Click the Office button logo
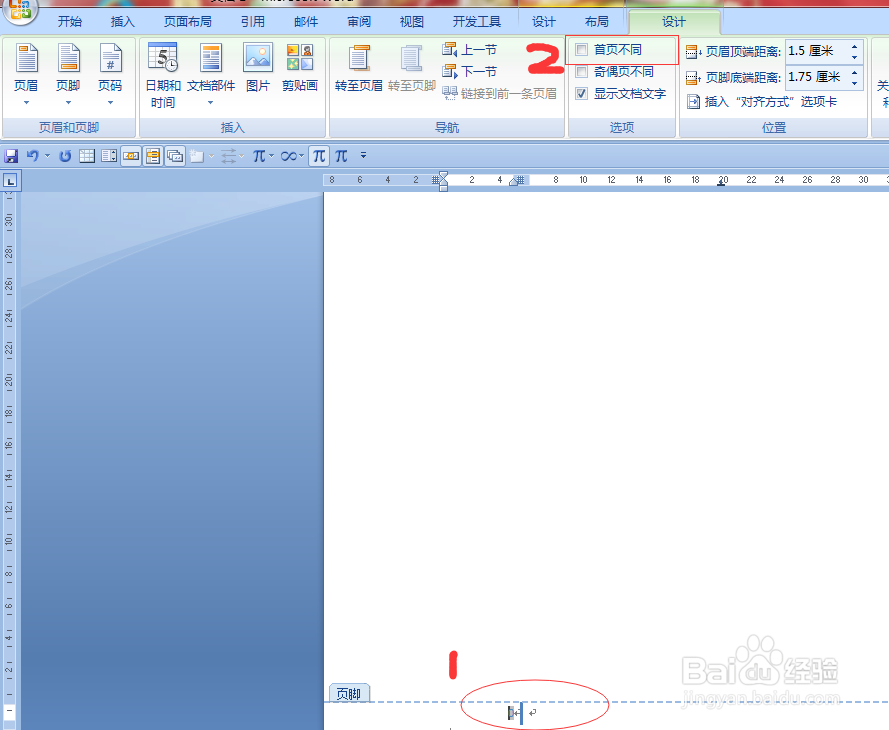 coord(19,10)
